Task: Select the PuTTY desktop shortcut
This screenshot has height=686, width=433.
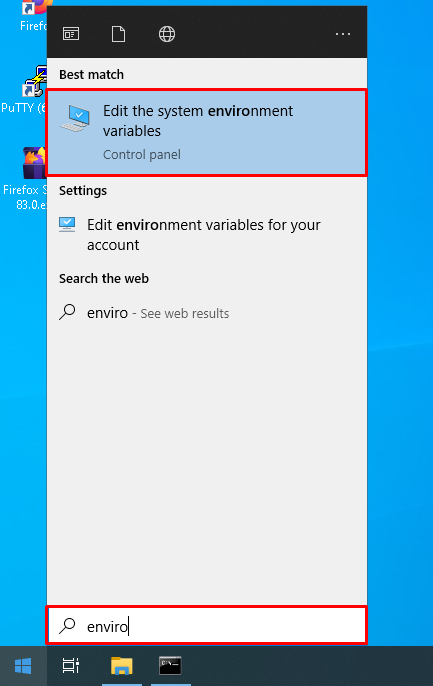Action: (x=25, y=90)
